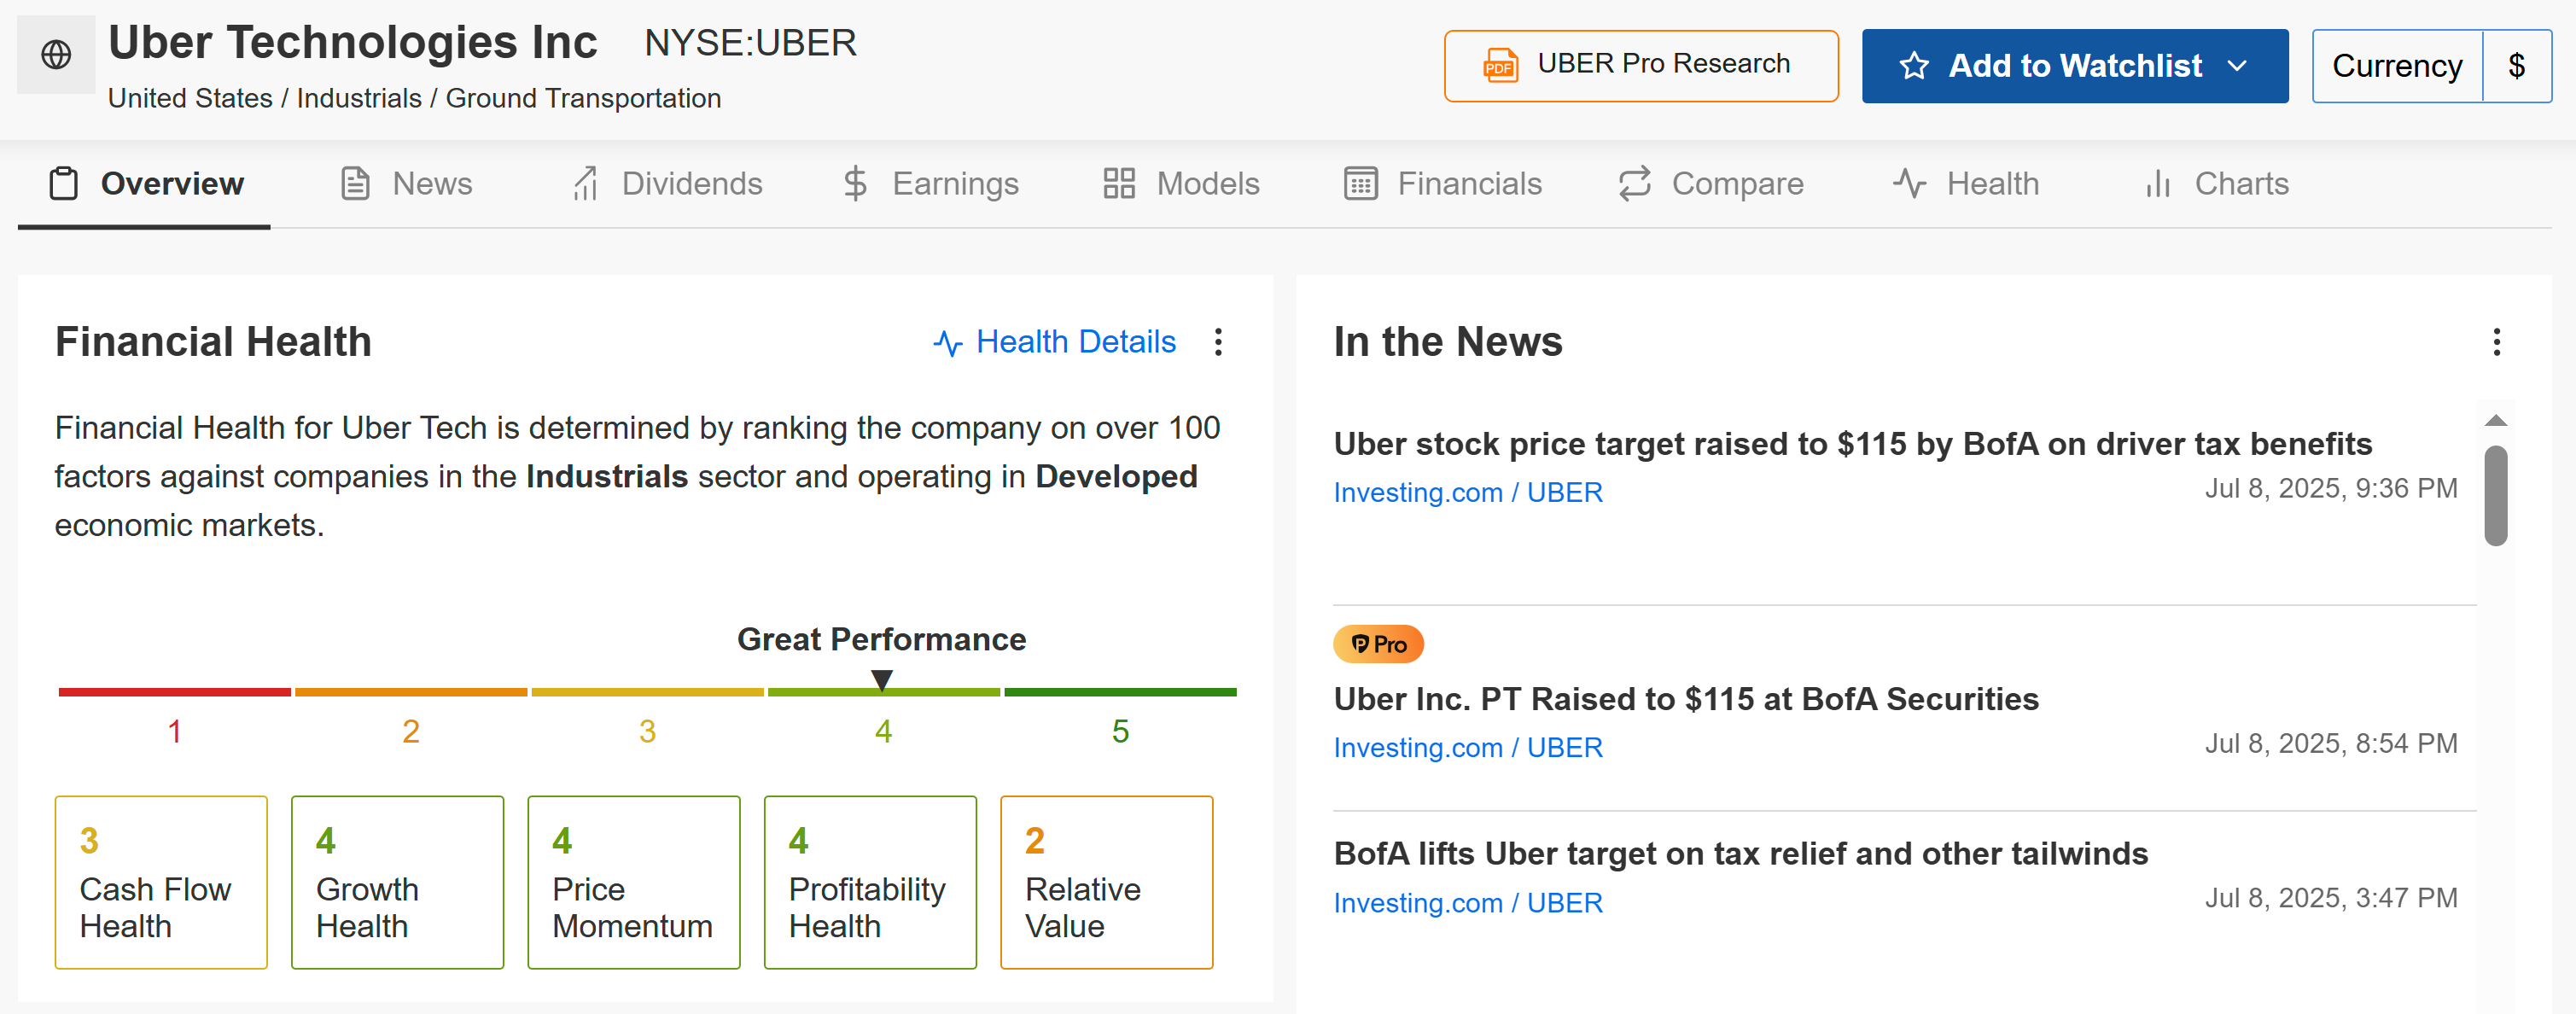Click the Great Performance label
Screen dimensions: 2576x1014
(x=881, y=639)
